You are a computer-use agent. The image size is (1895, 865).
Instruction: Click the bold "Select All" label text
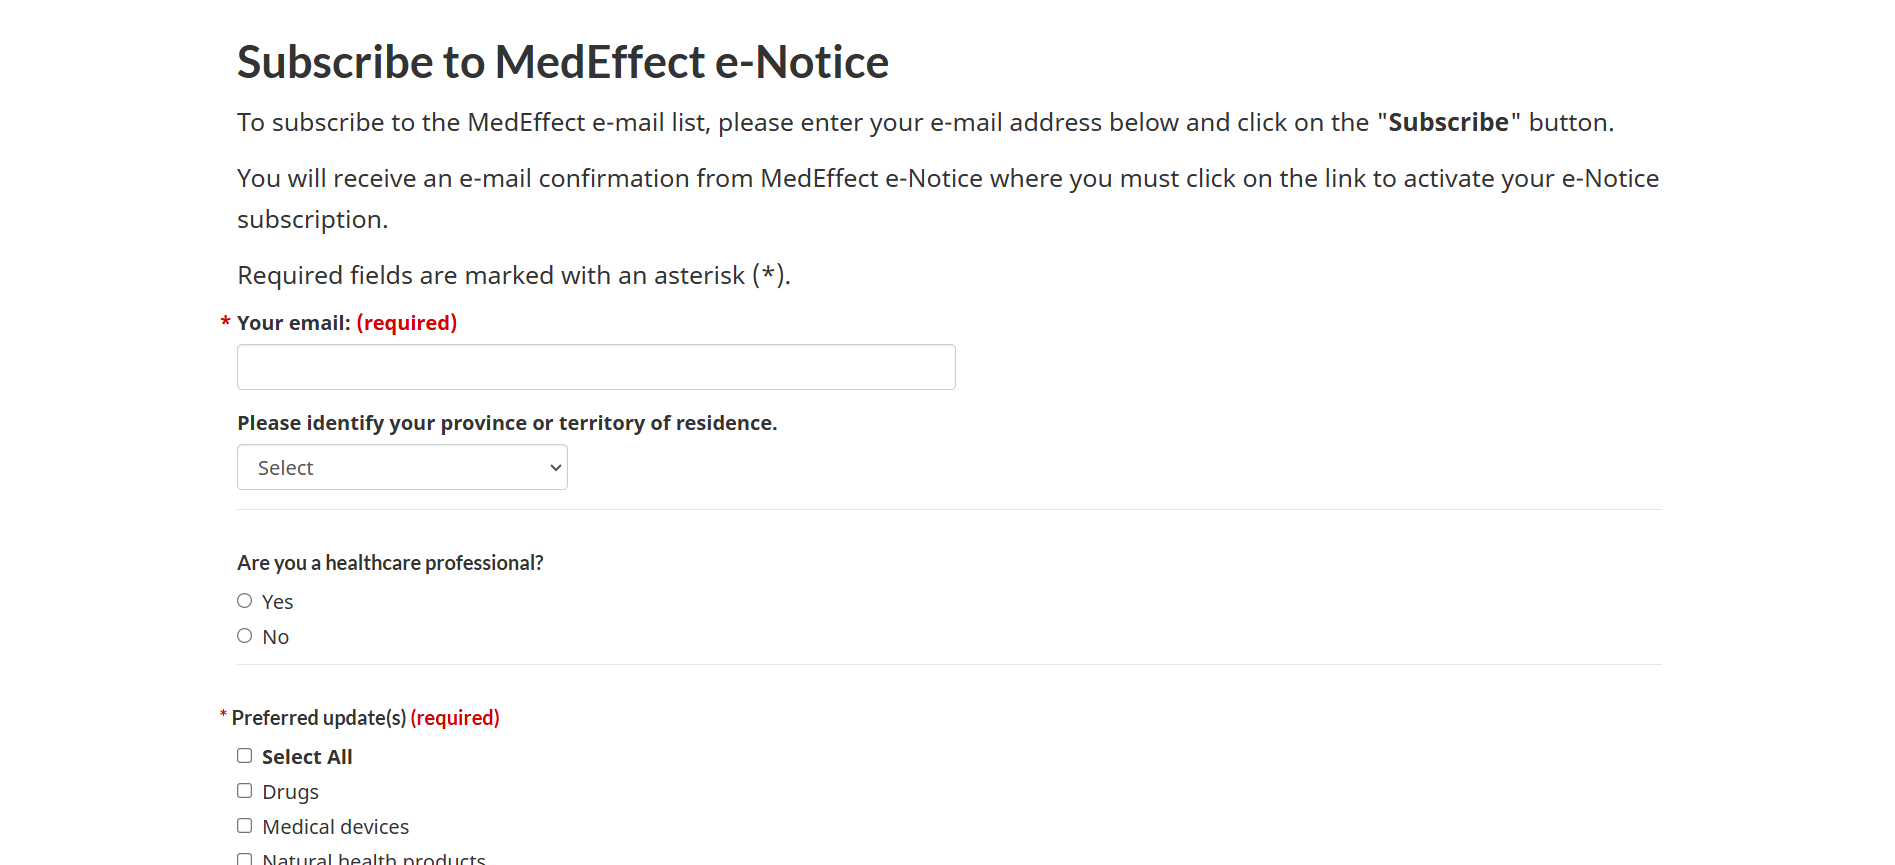(x=307, y=757)
